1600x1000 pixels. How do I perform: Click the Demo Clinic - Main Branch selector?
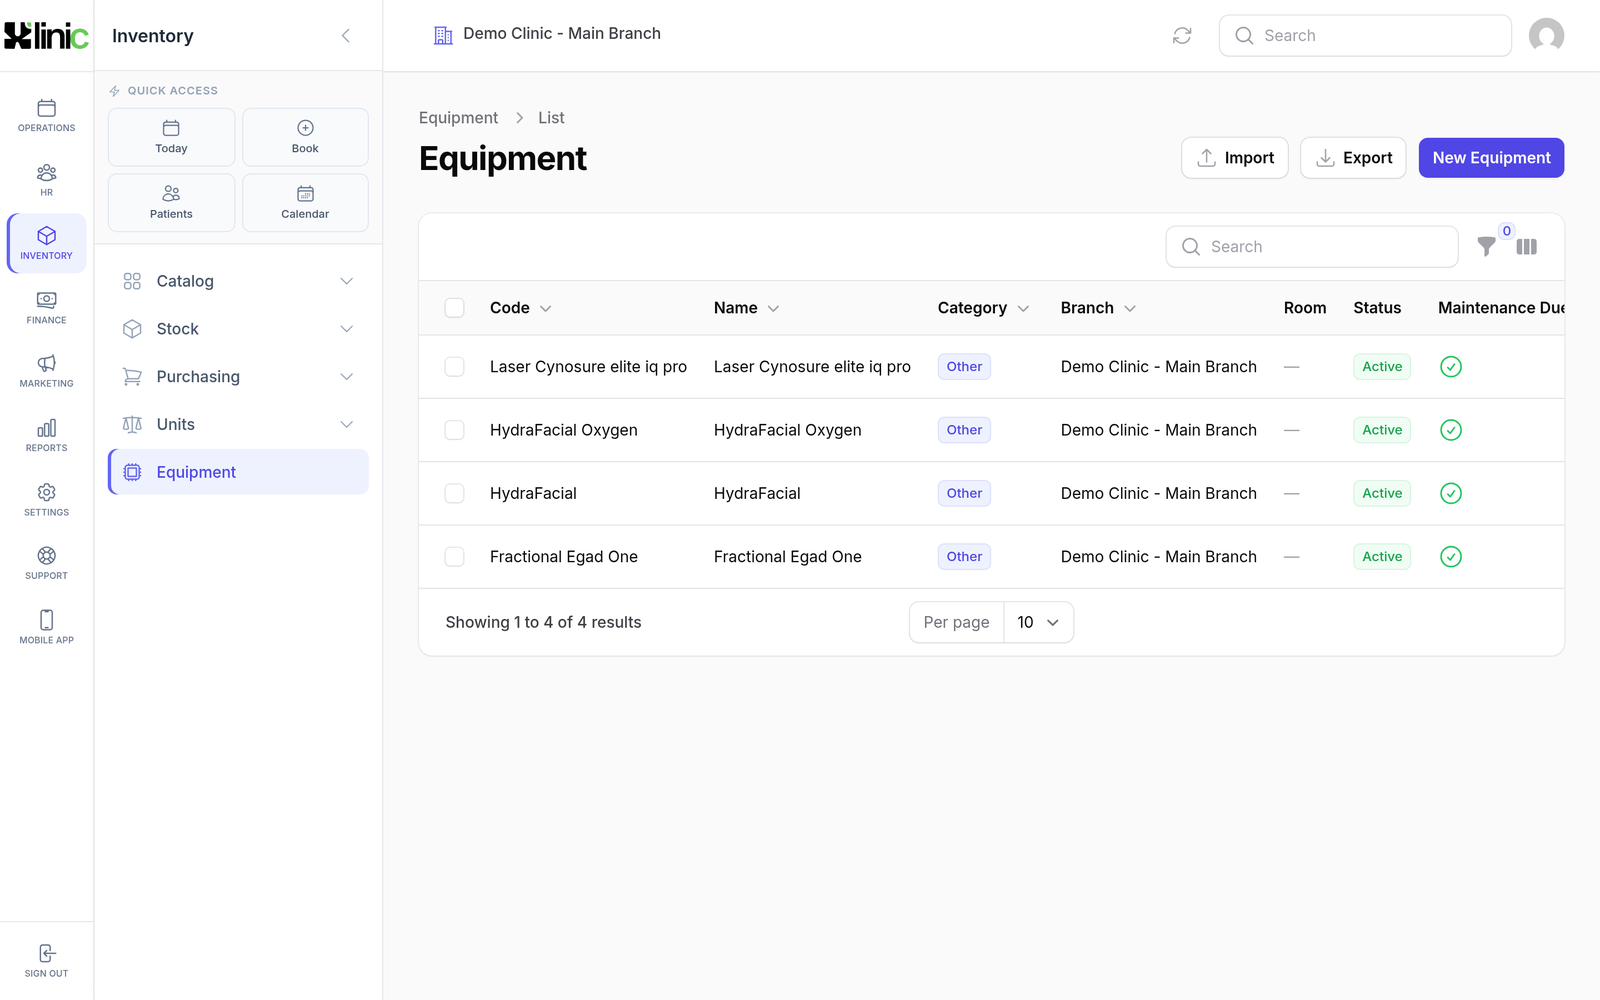coord(547,34)
